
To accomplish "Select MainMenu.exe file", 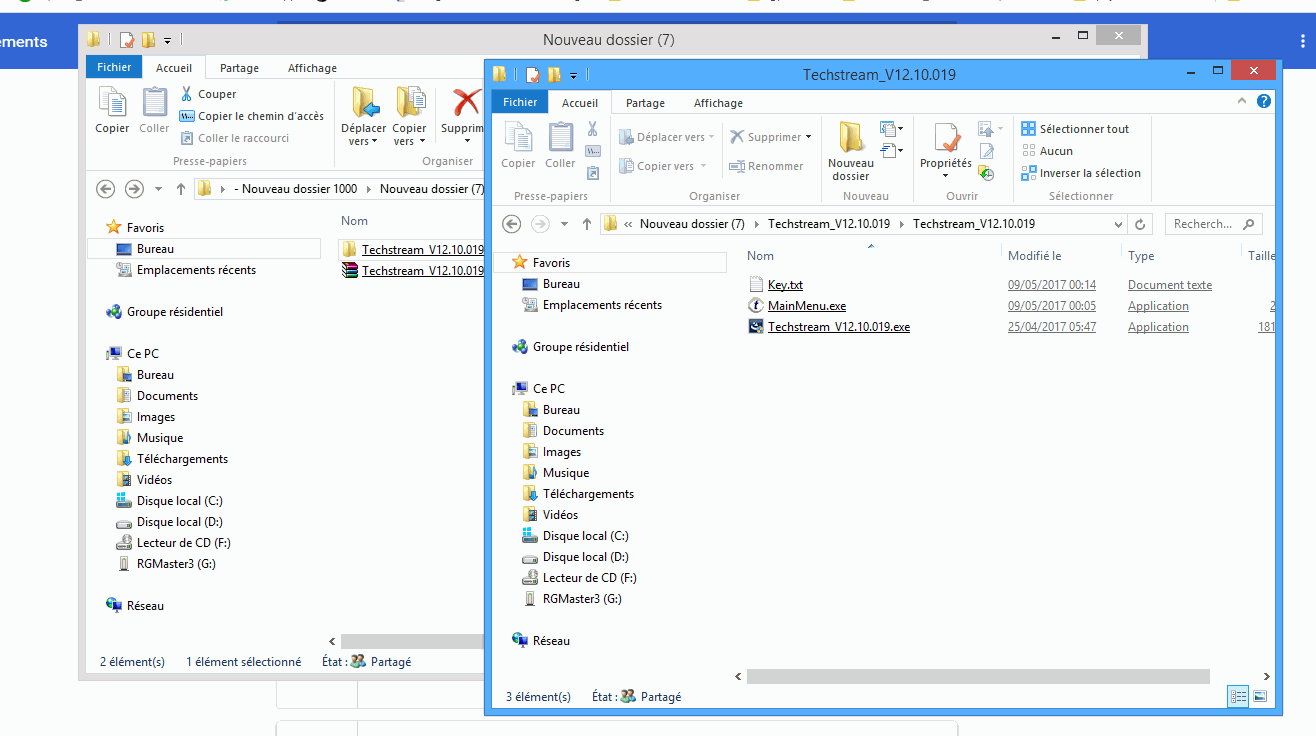I will point(797,306).
